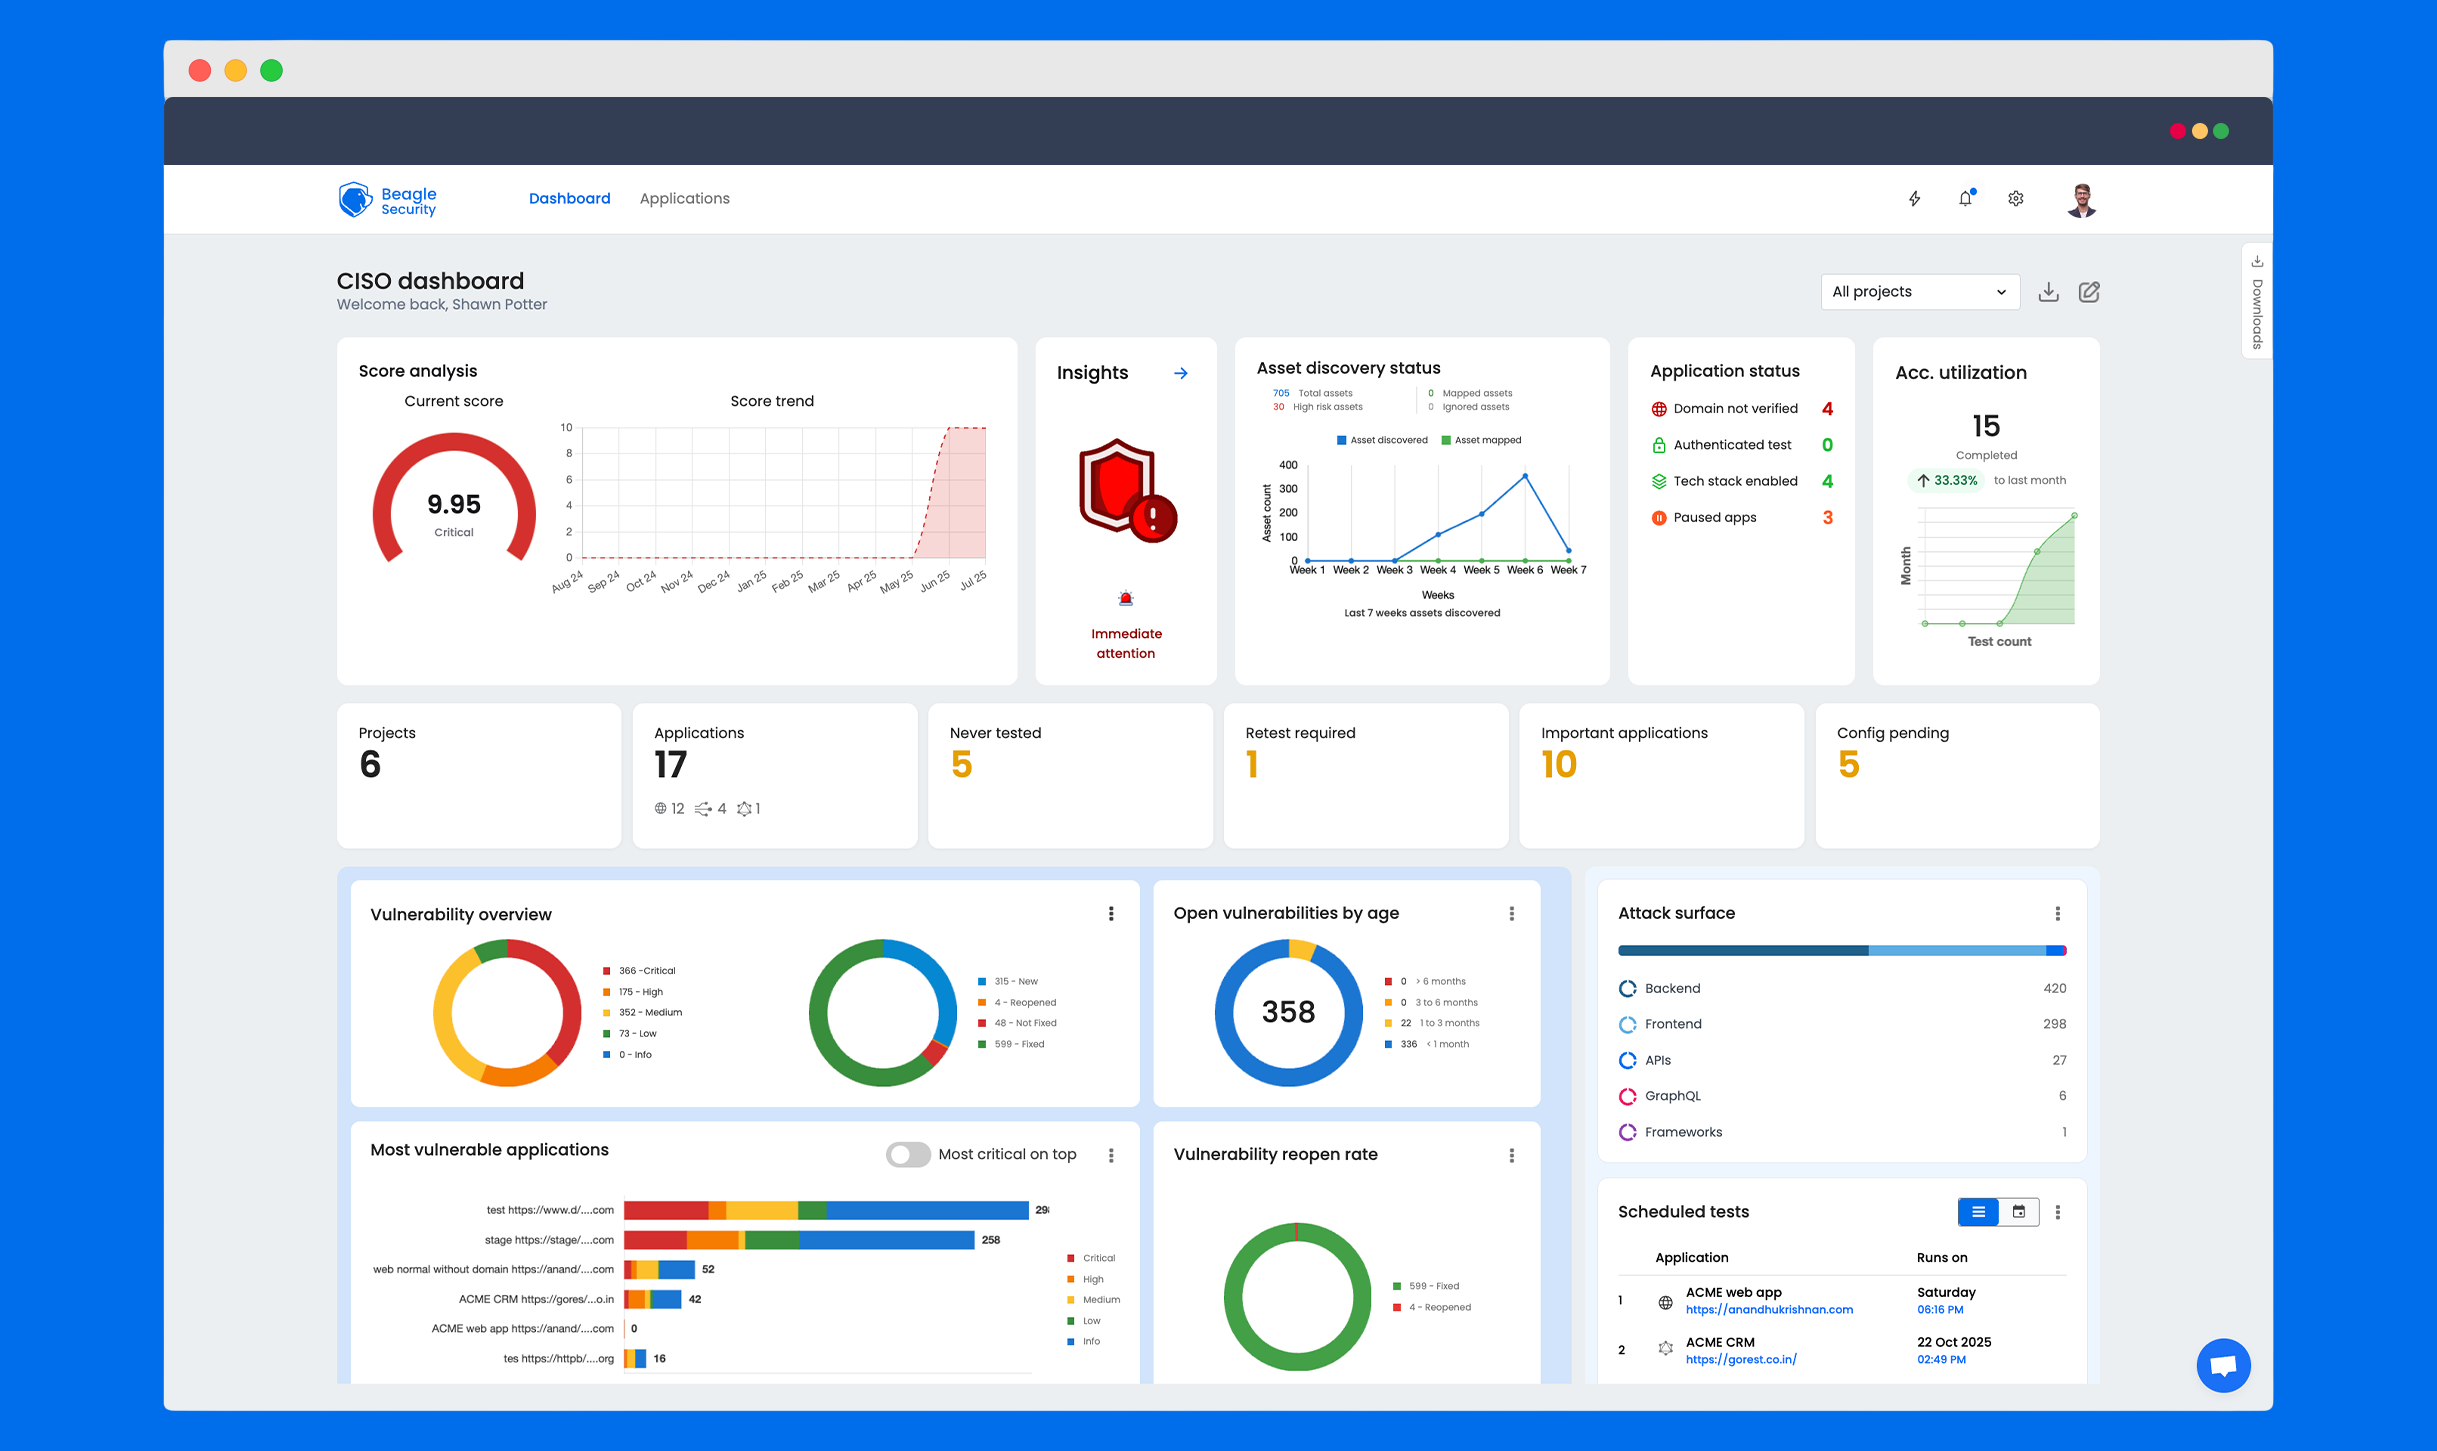This screenshot has height=1451, width=2437.
Task: Click the download dashboard report icon
Action: coord(2048,291)
